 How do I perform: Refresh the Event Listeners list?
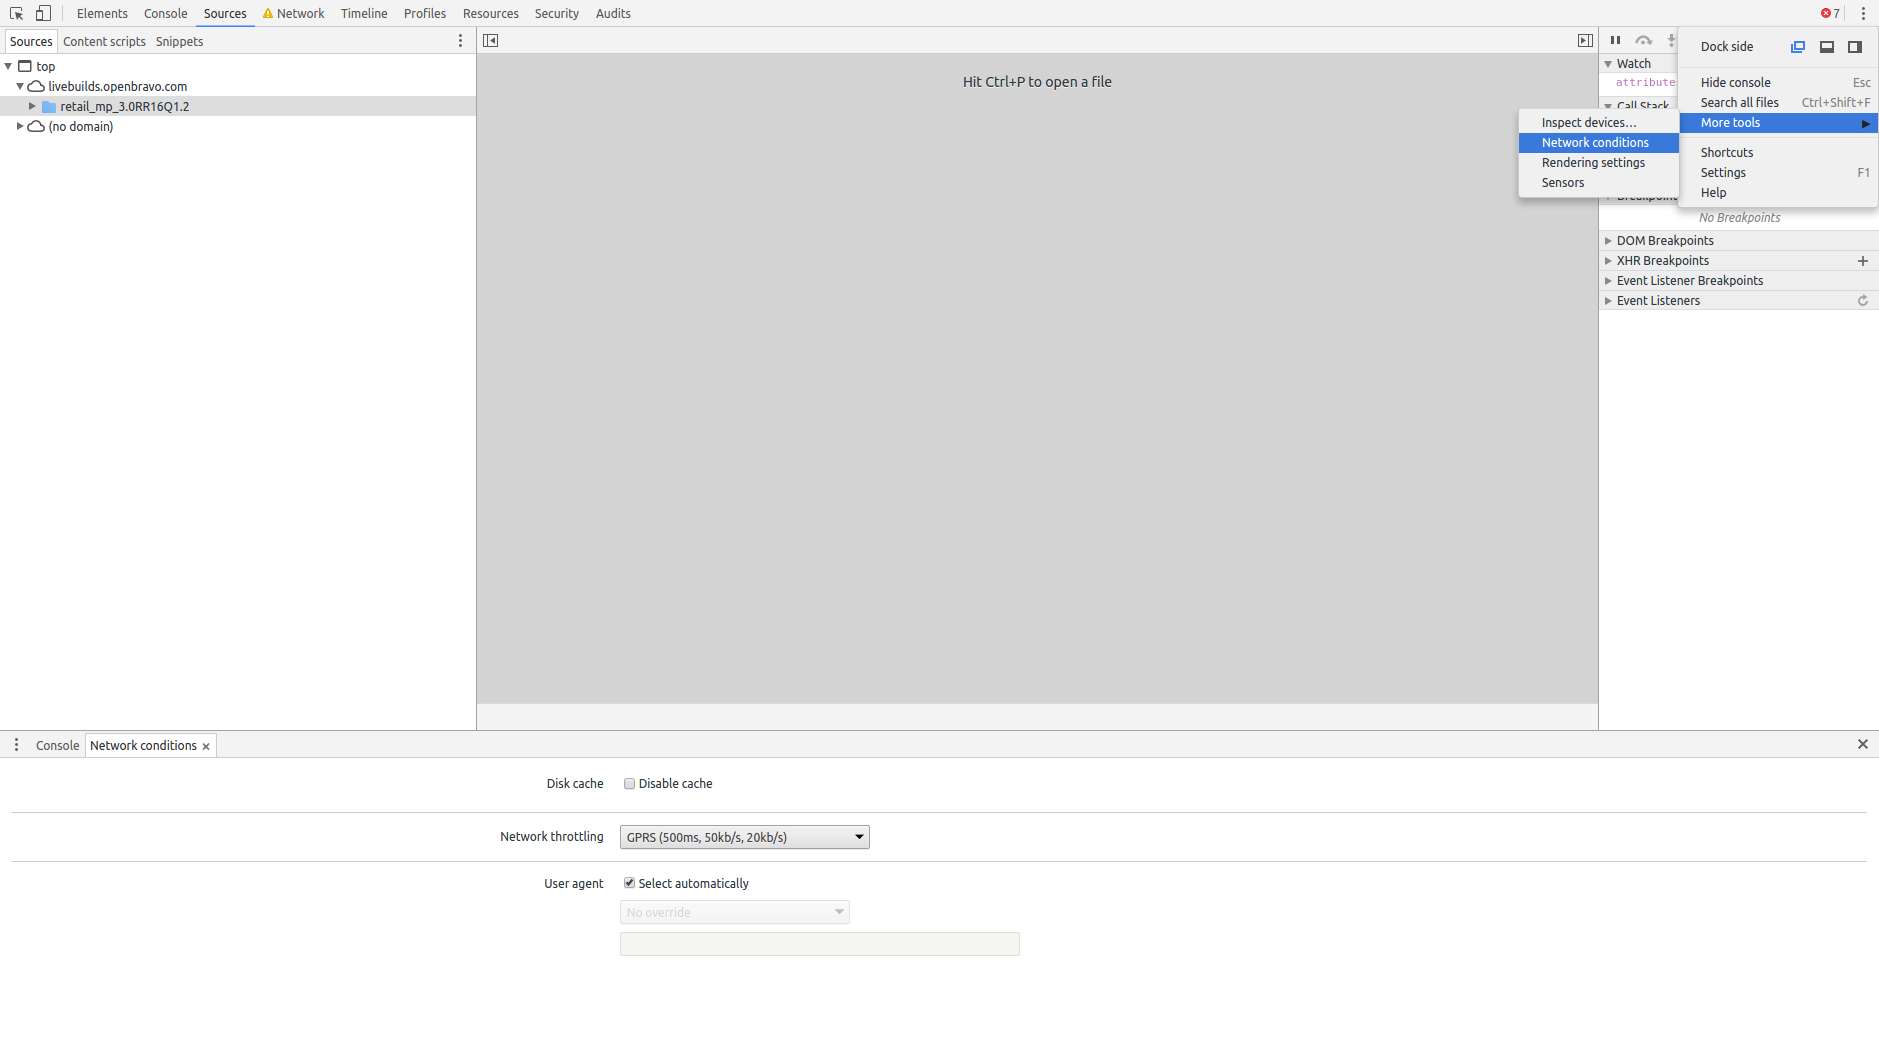1862,301
